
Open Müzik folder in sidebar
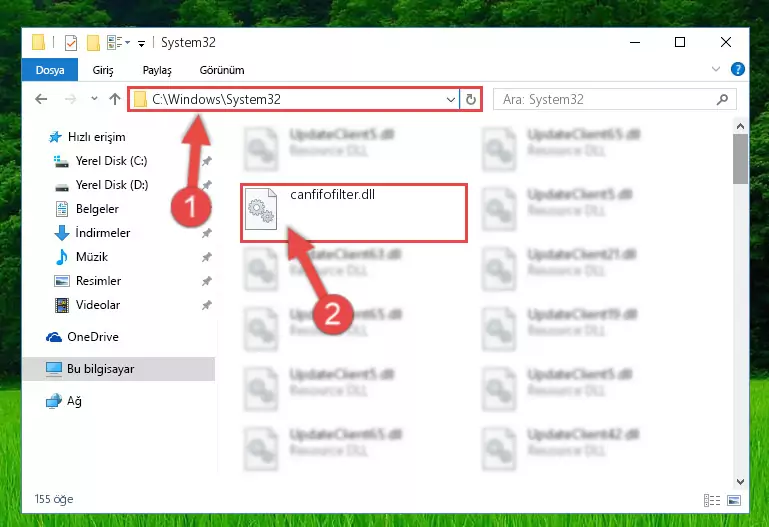(92, 257)
